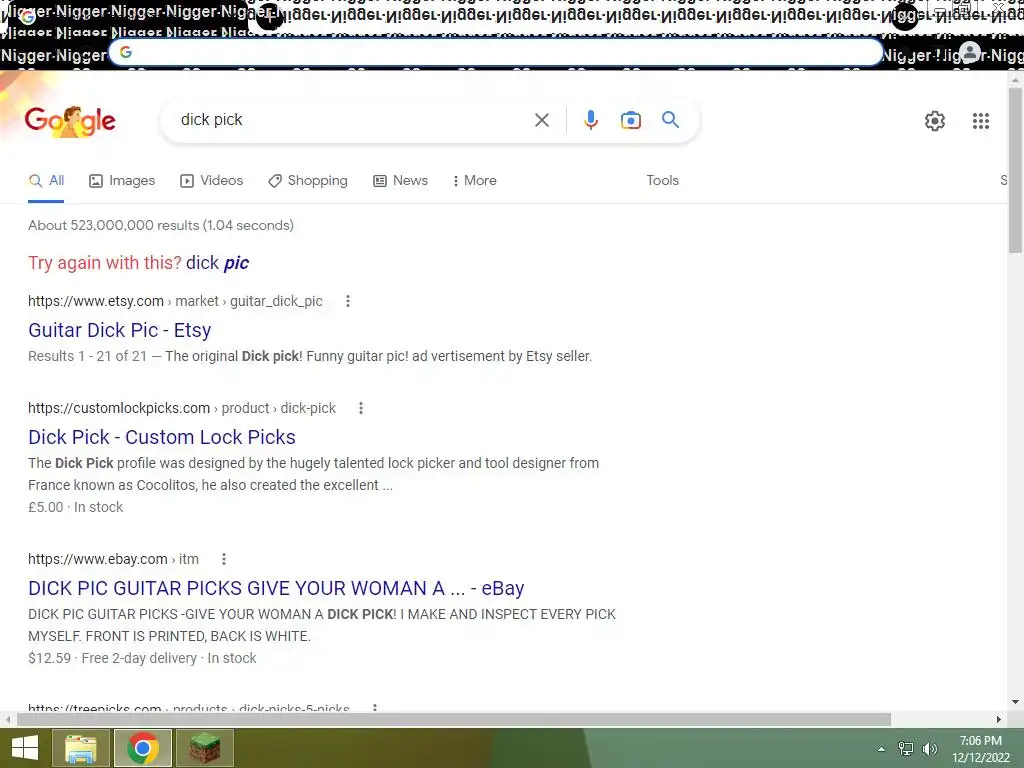Image resolution: width=1024 pixels, height=768 pixels.
Task: Focus the browser address bar
Action: pyautogui.click(x=496, y=52)
